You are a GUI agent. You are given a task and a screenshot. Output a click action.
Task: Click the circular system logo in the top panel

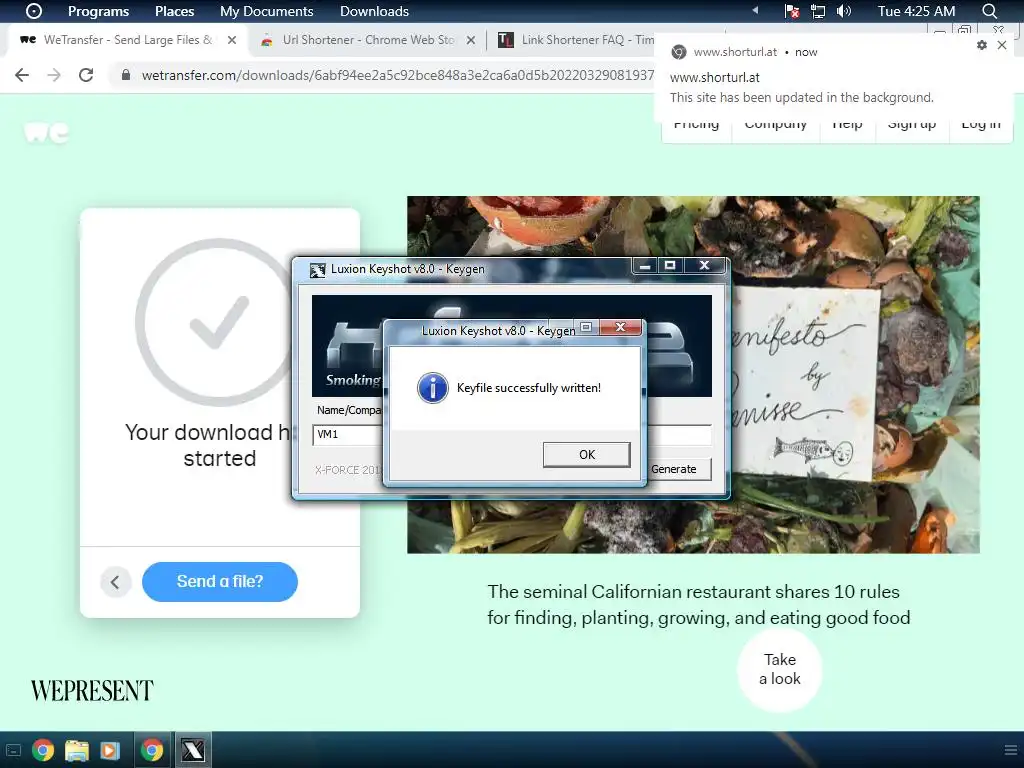coord(34,11)
